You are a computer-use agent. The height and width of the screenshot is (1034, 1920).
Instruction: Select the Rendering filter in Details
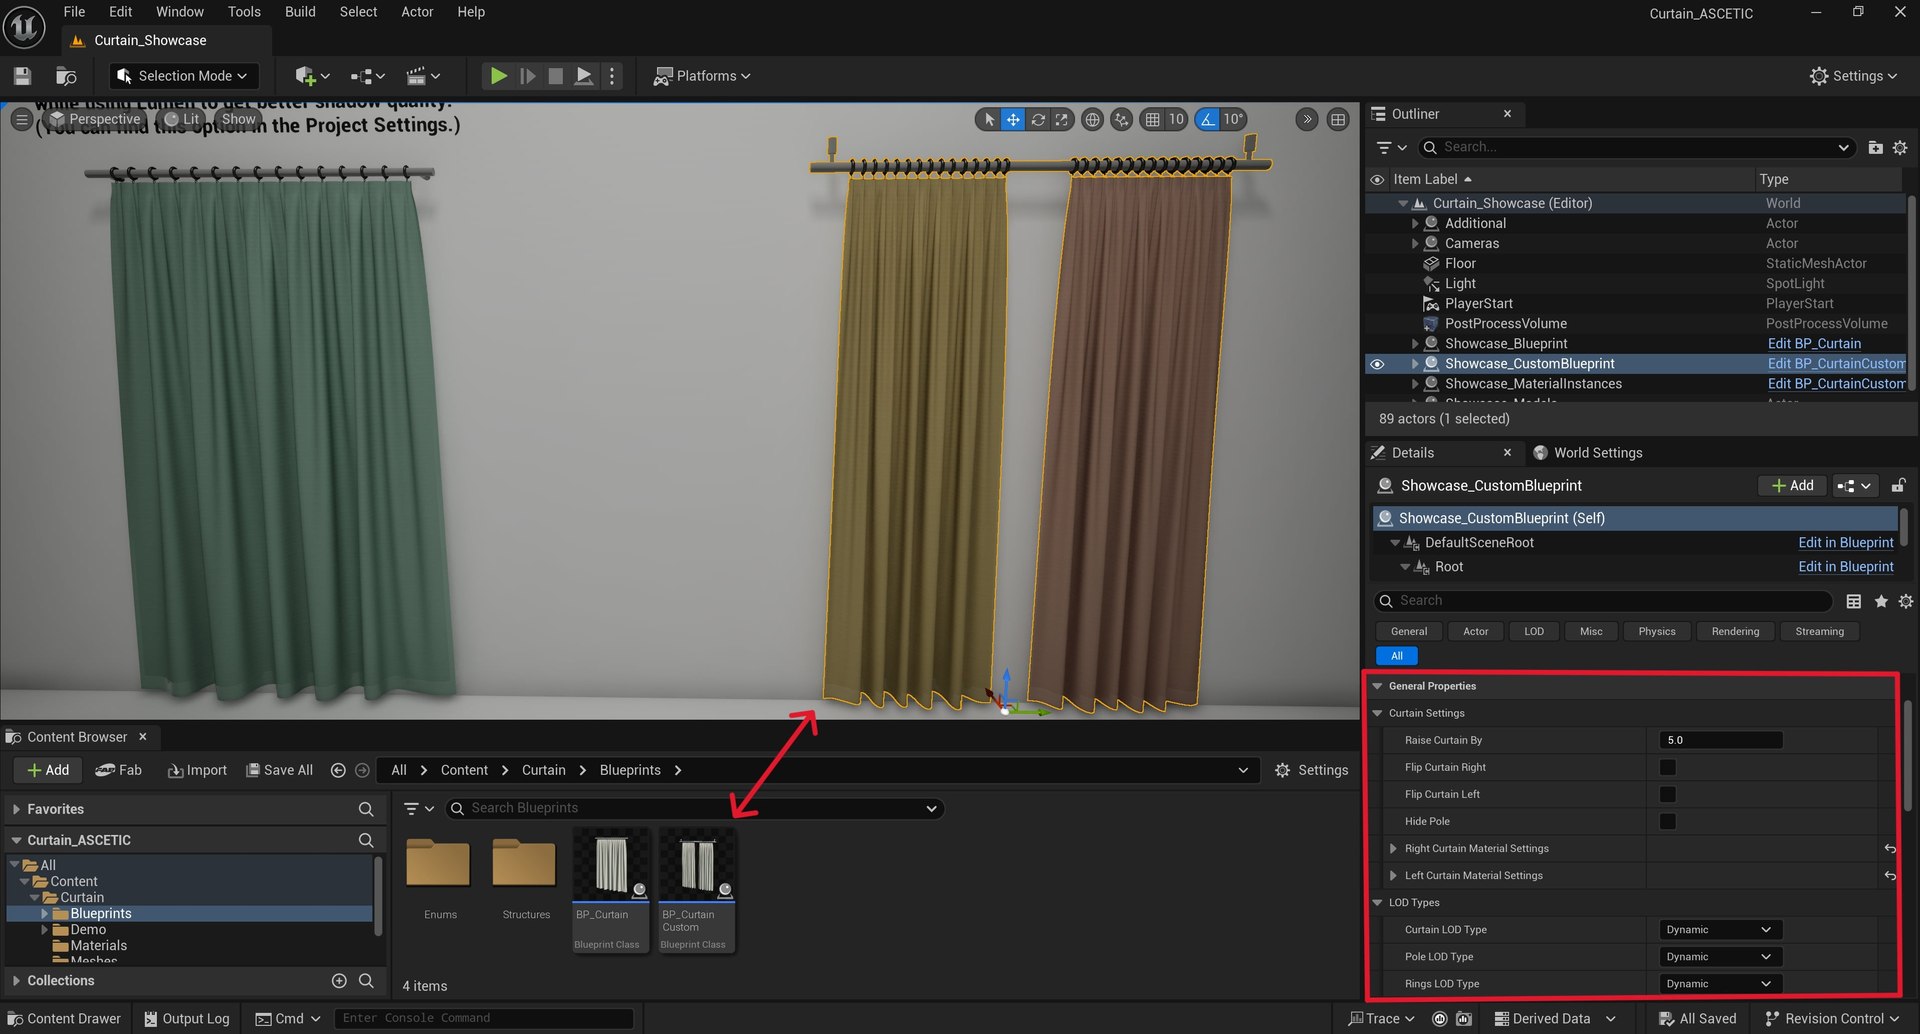(x=1735, y=632)
